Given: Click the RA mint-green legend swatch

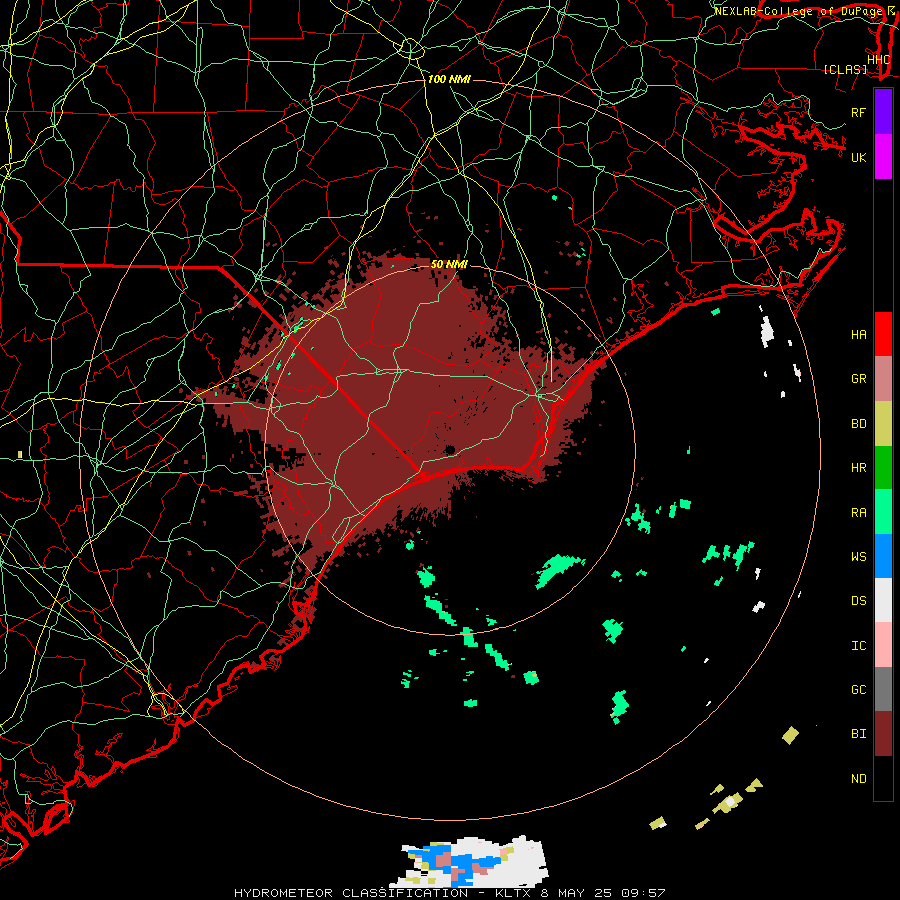Looking at the screenshot, I should 883,512.
